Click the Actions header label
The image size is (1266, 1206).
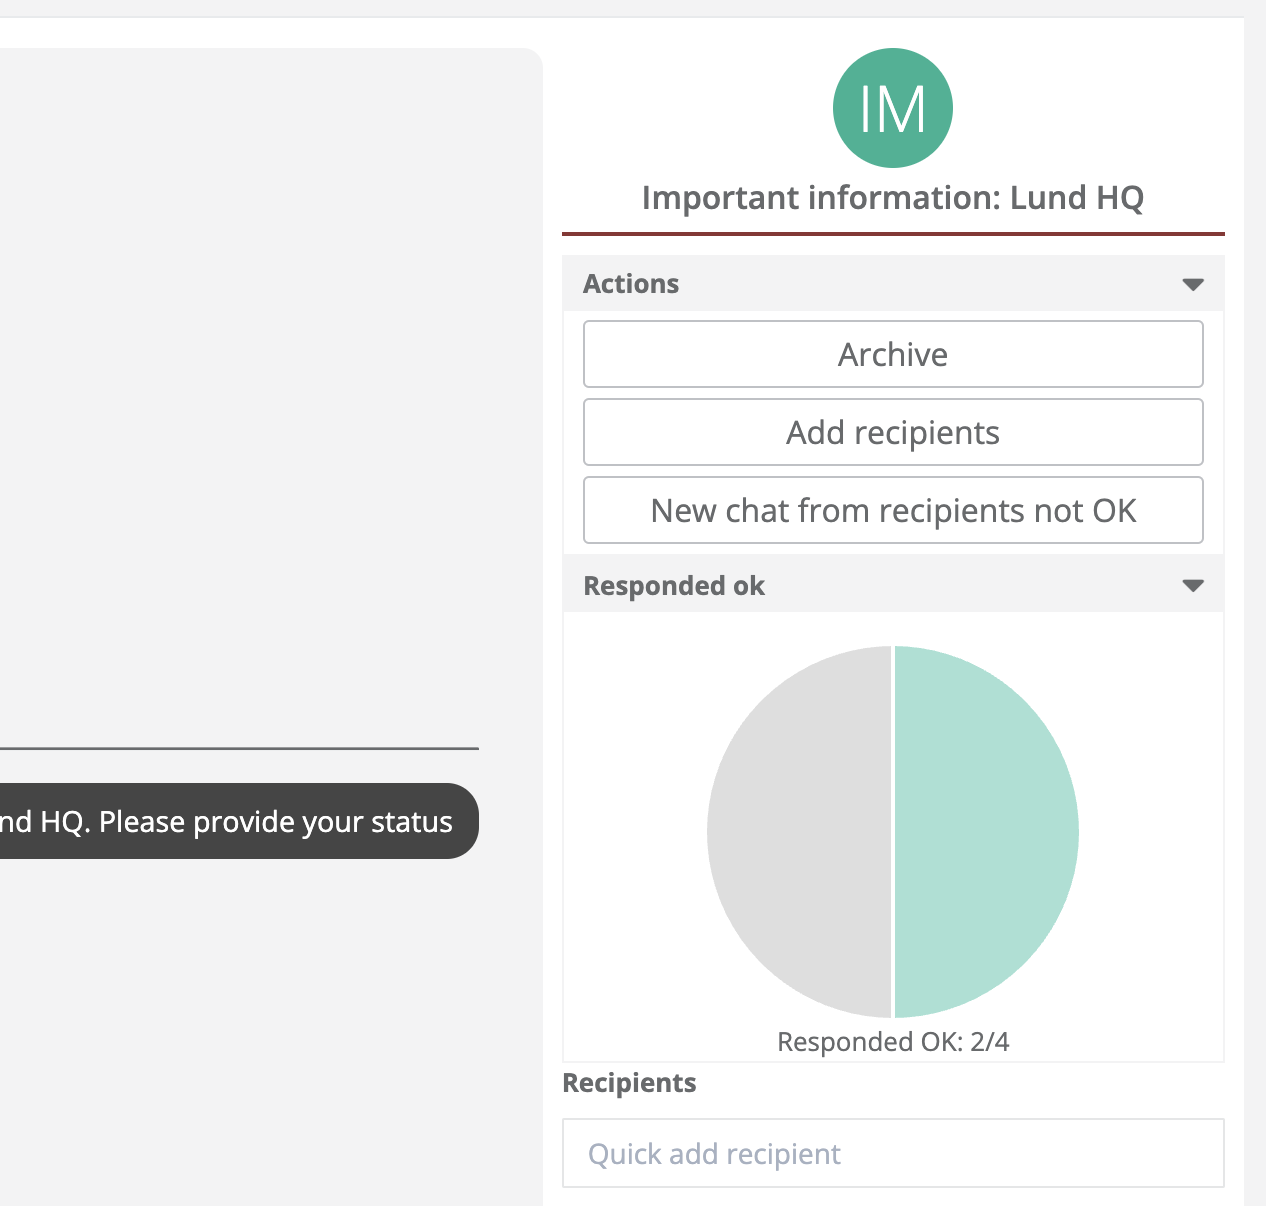[x=631, y=284]
